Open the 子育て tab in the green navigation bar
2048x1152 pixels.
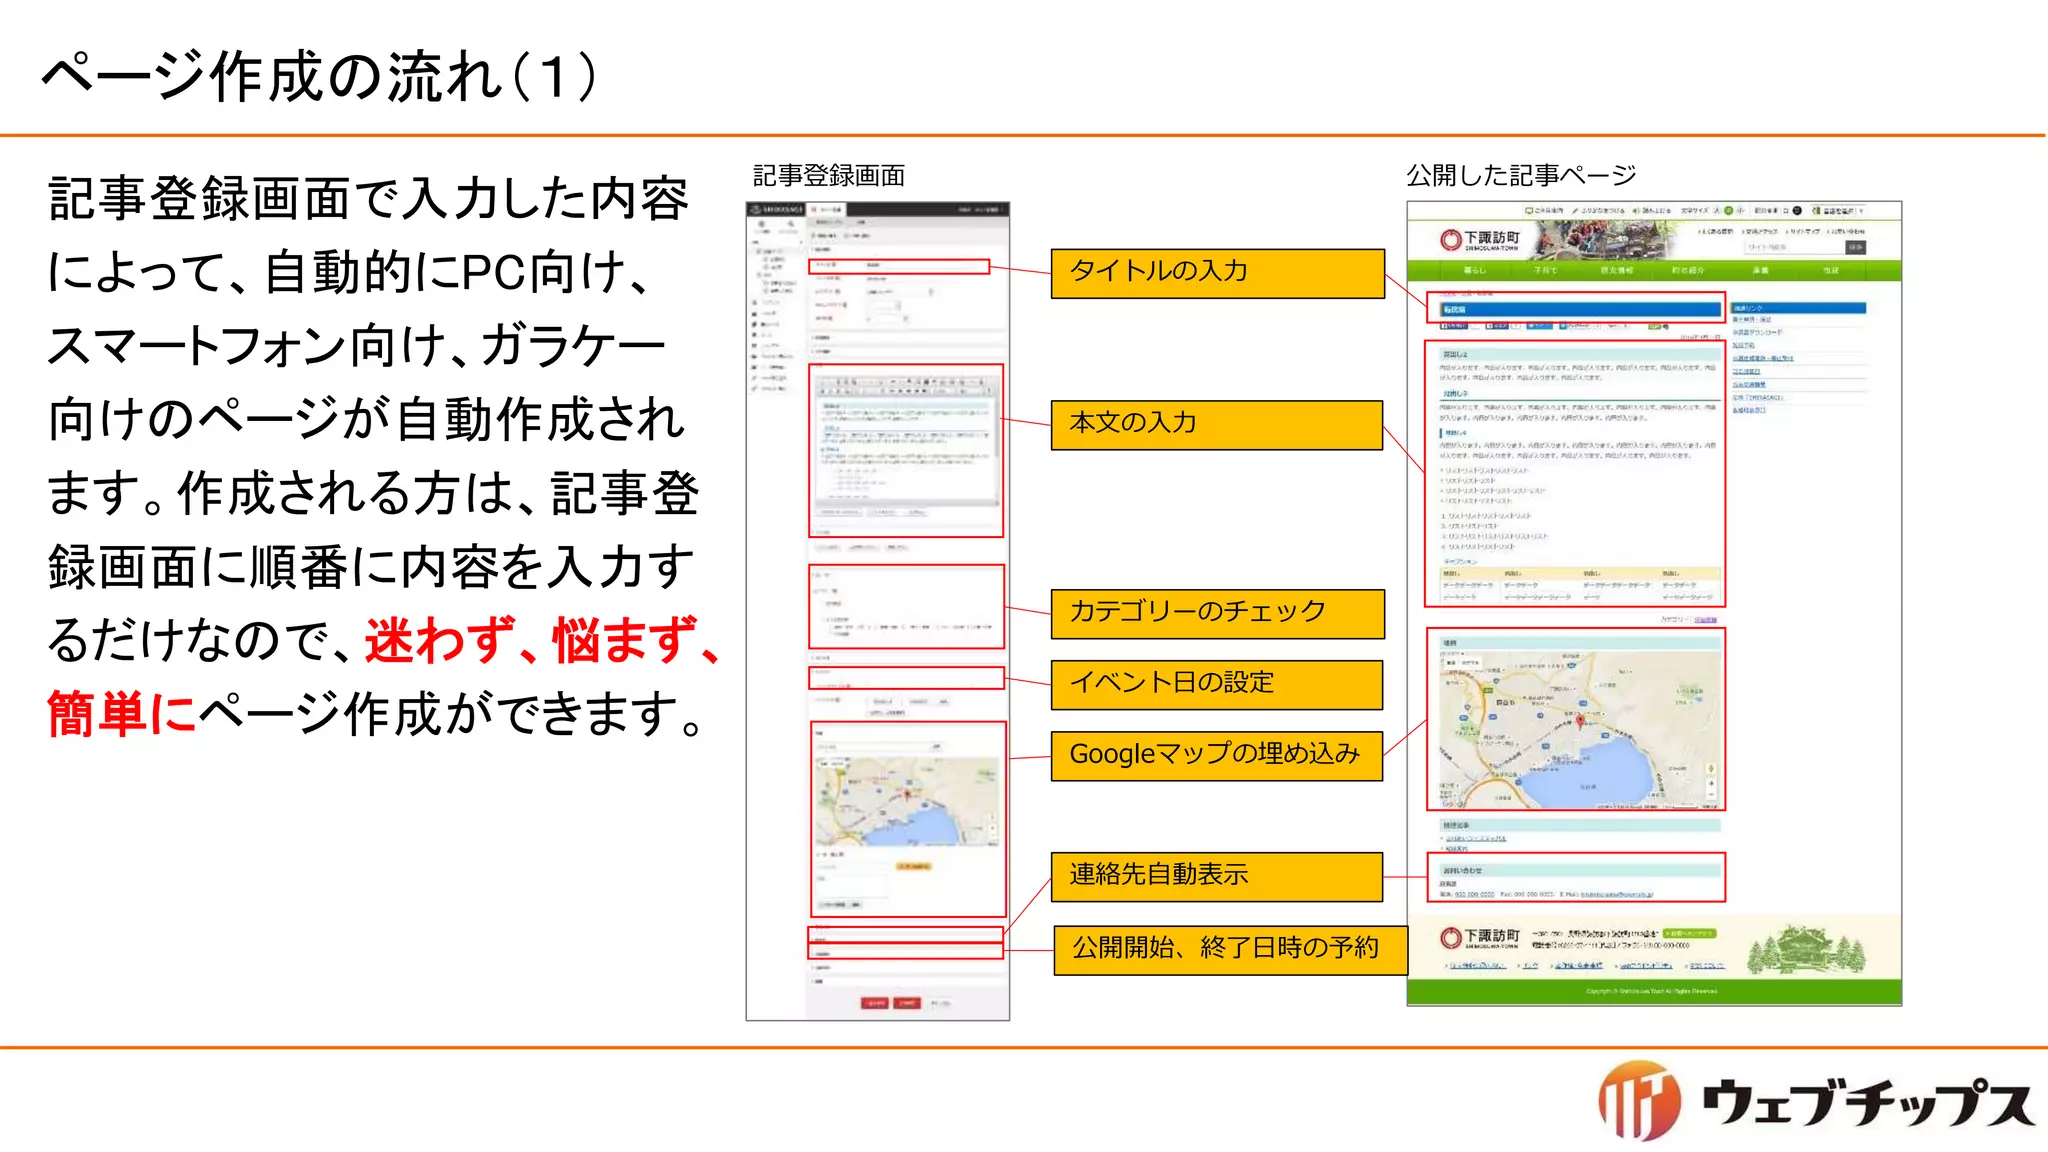[x=1545, y=270]
